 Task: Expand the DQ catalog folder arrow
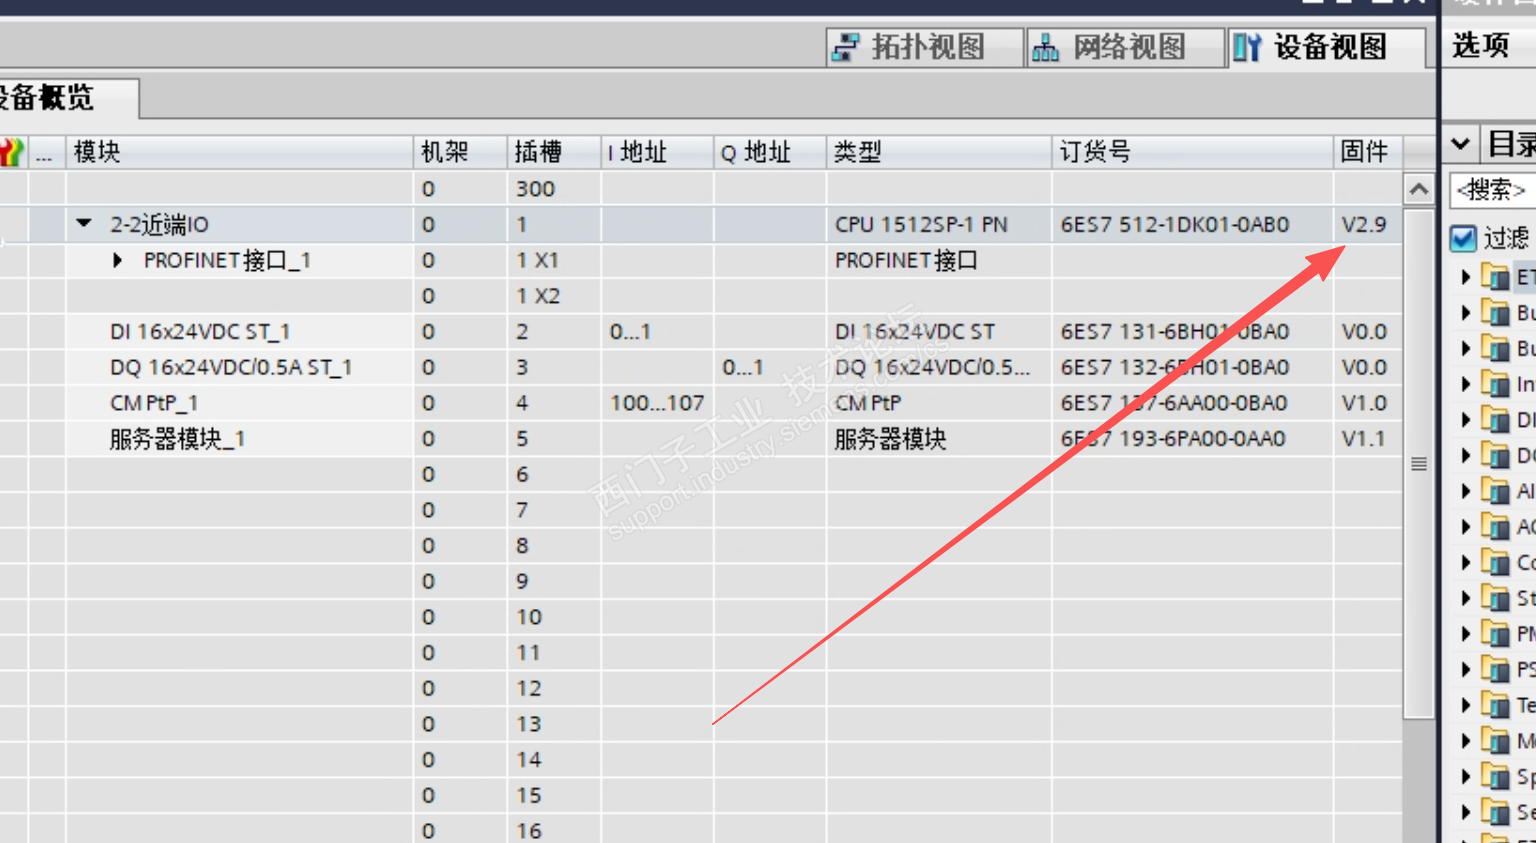pyautogui.click(x=1466, y=455)
